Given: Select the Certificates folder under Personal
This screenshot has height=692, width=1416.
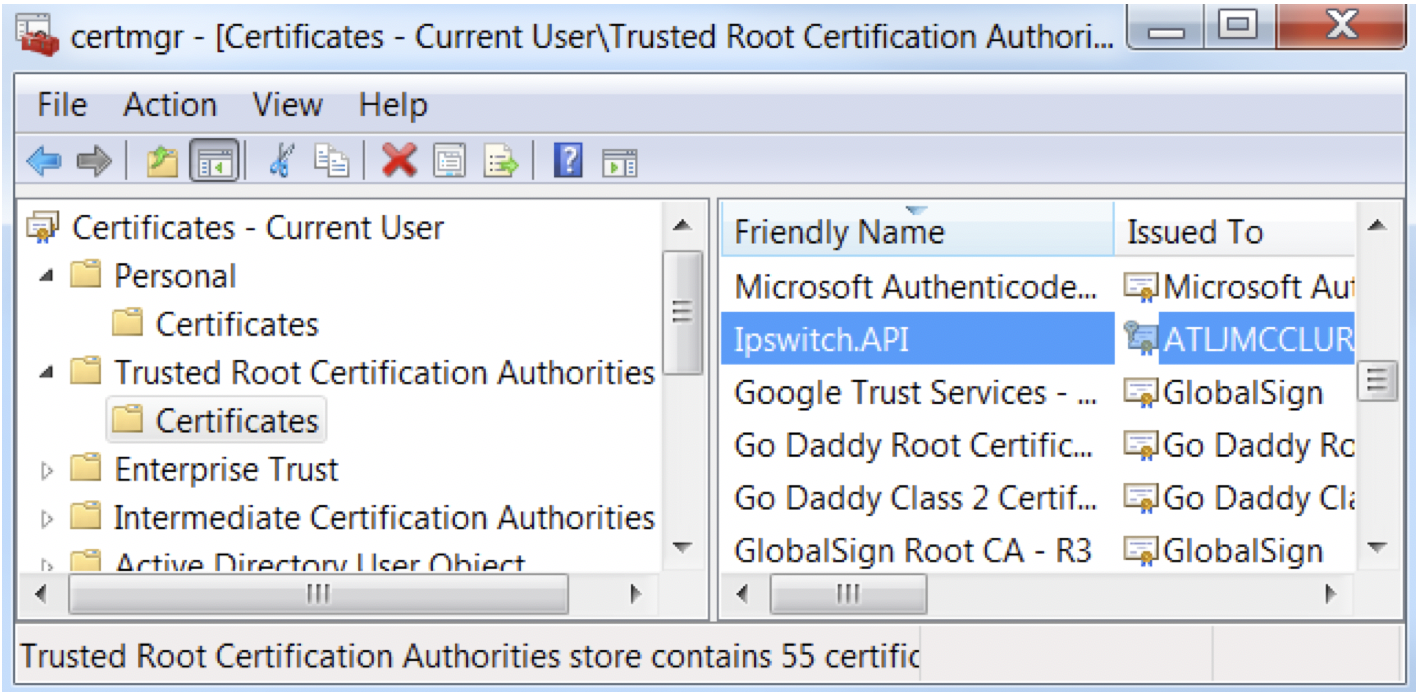Looking at the screenshot, I should [237, 324].
